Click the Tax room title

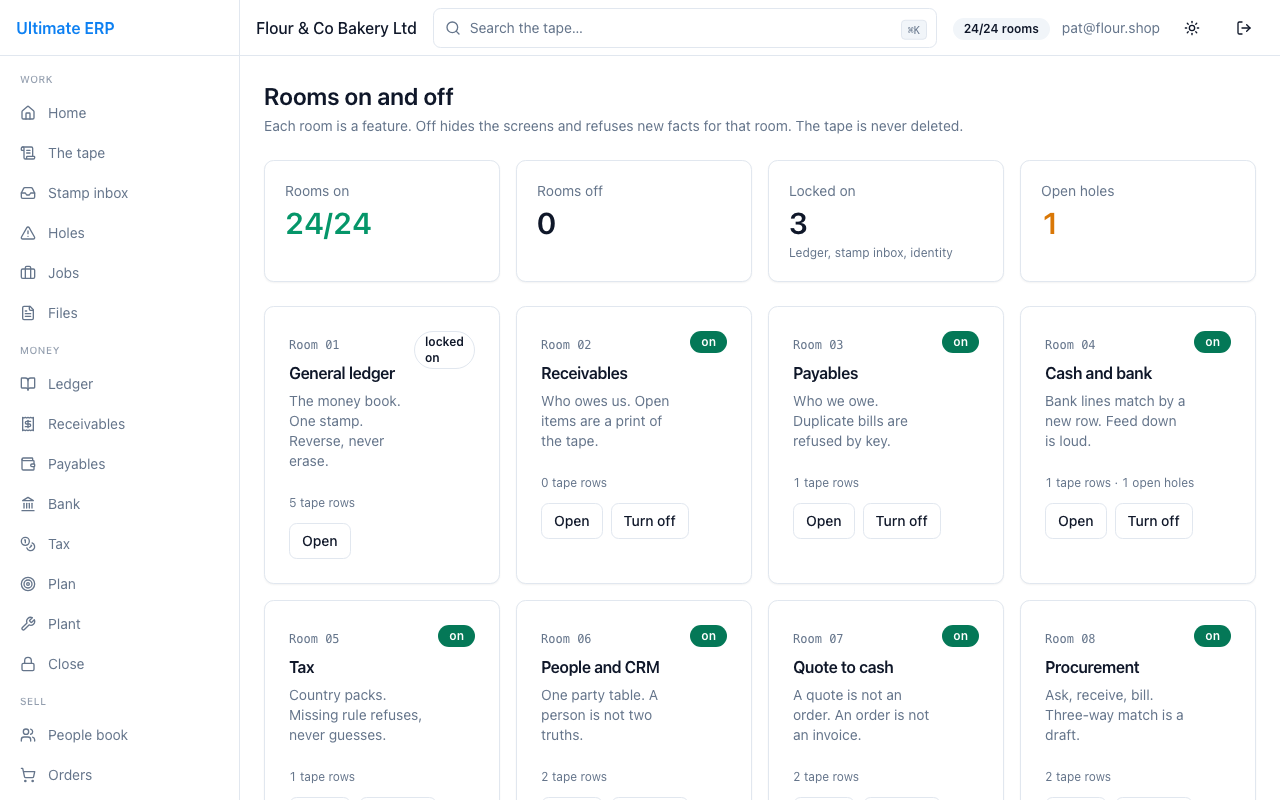(302, 667)
